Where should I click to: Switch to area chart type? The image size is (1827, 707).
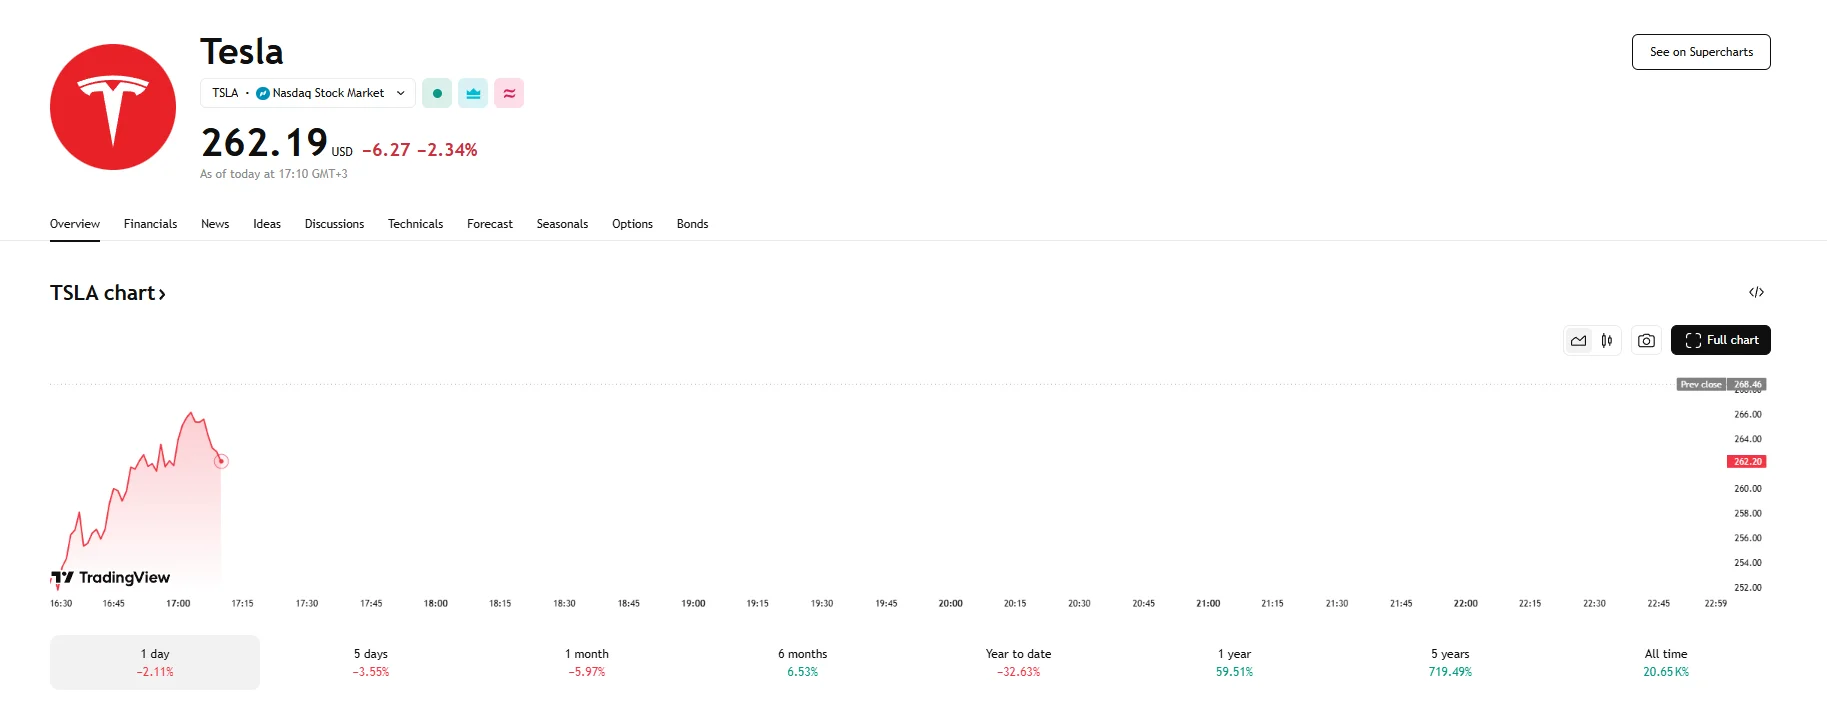[1578, 341]
